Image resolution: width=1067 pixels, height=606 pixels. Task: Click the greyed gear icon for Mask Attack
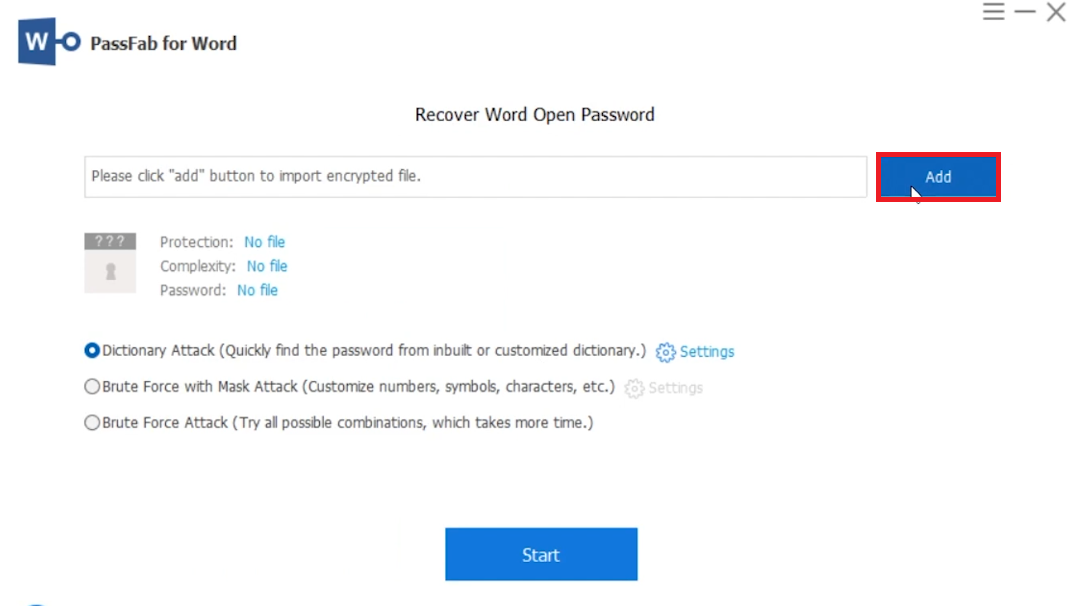pyautogui.click(x=634, y=388)
